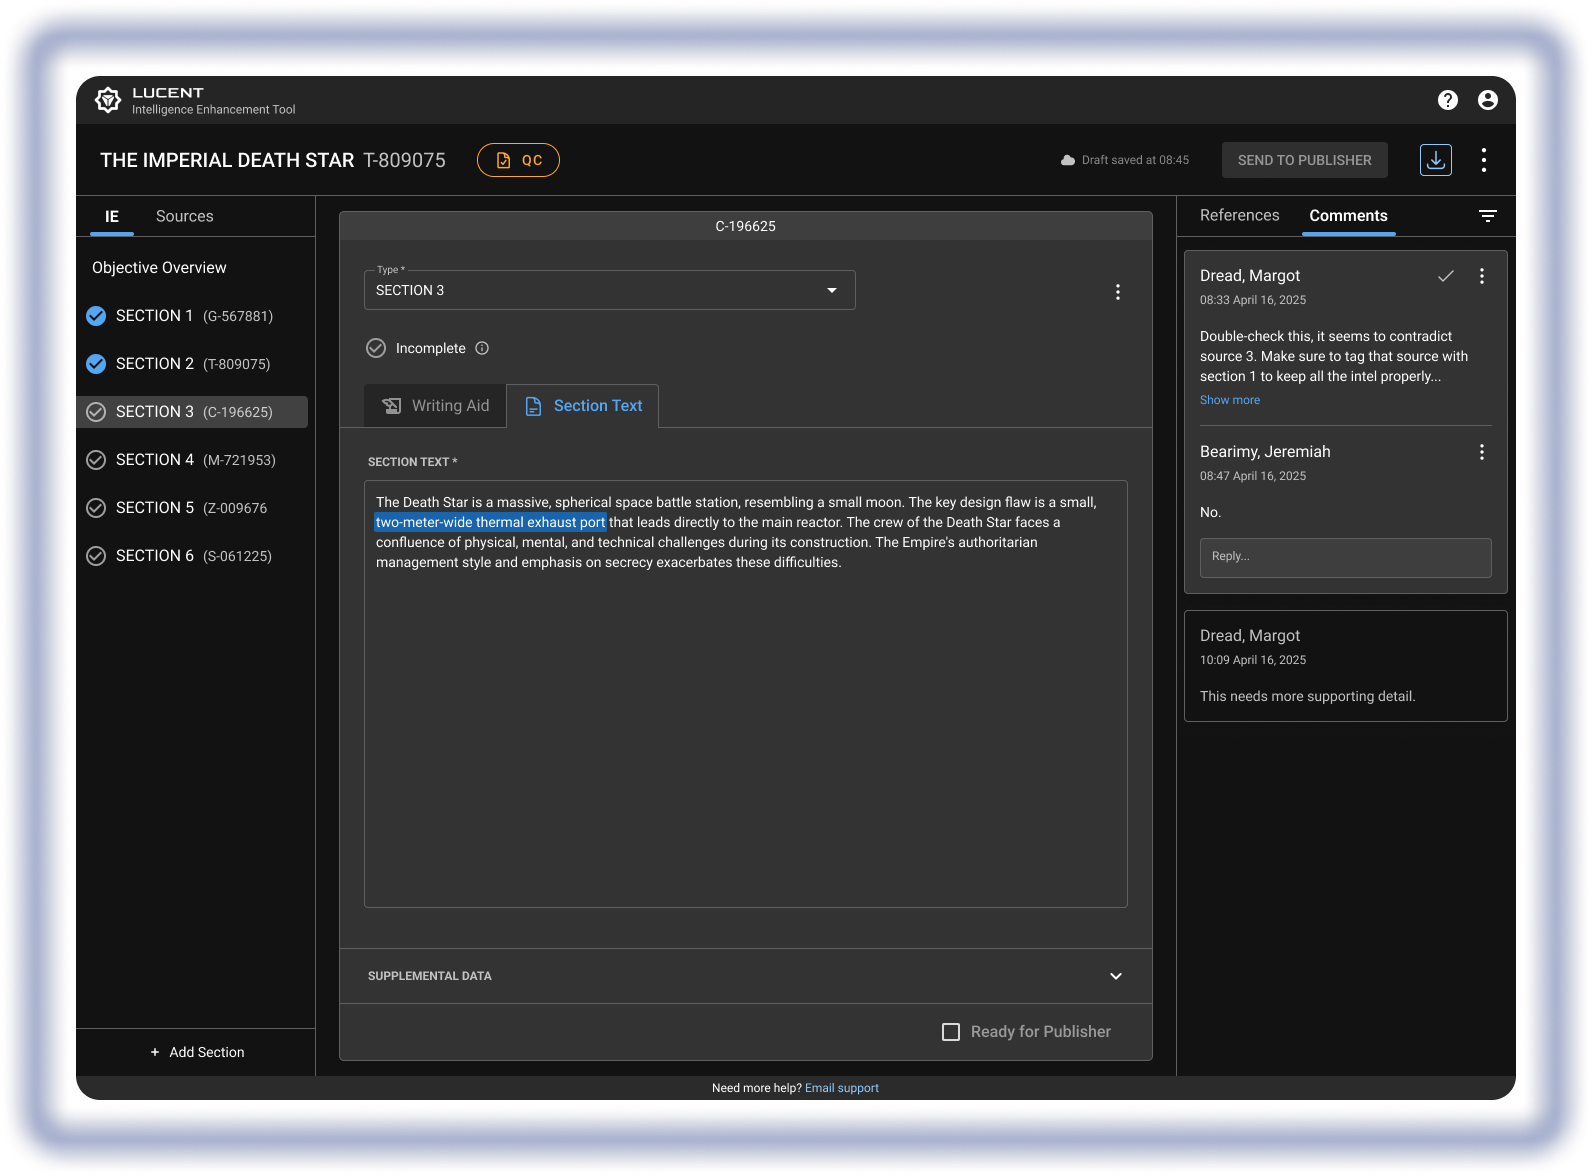Switch to the Section Text tab

click(x=583, y=406)
